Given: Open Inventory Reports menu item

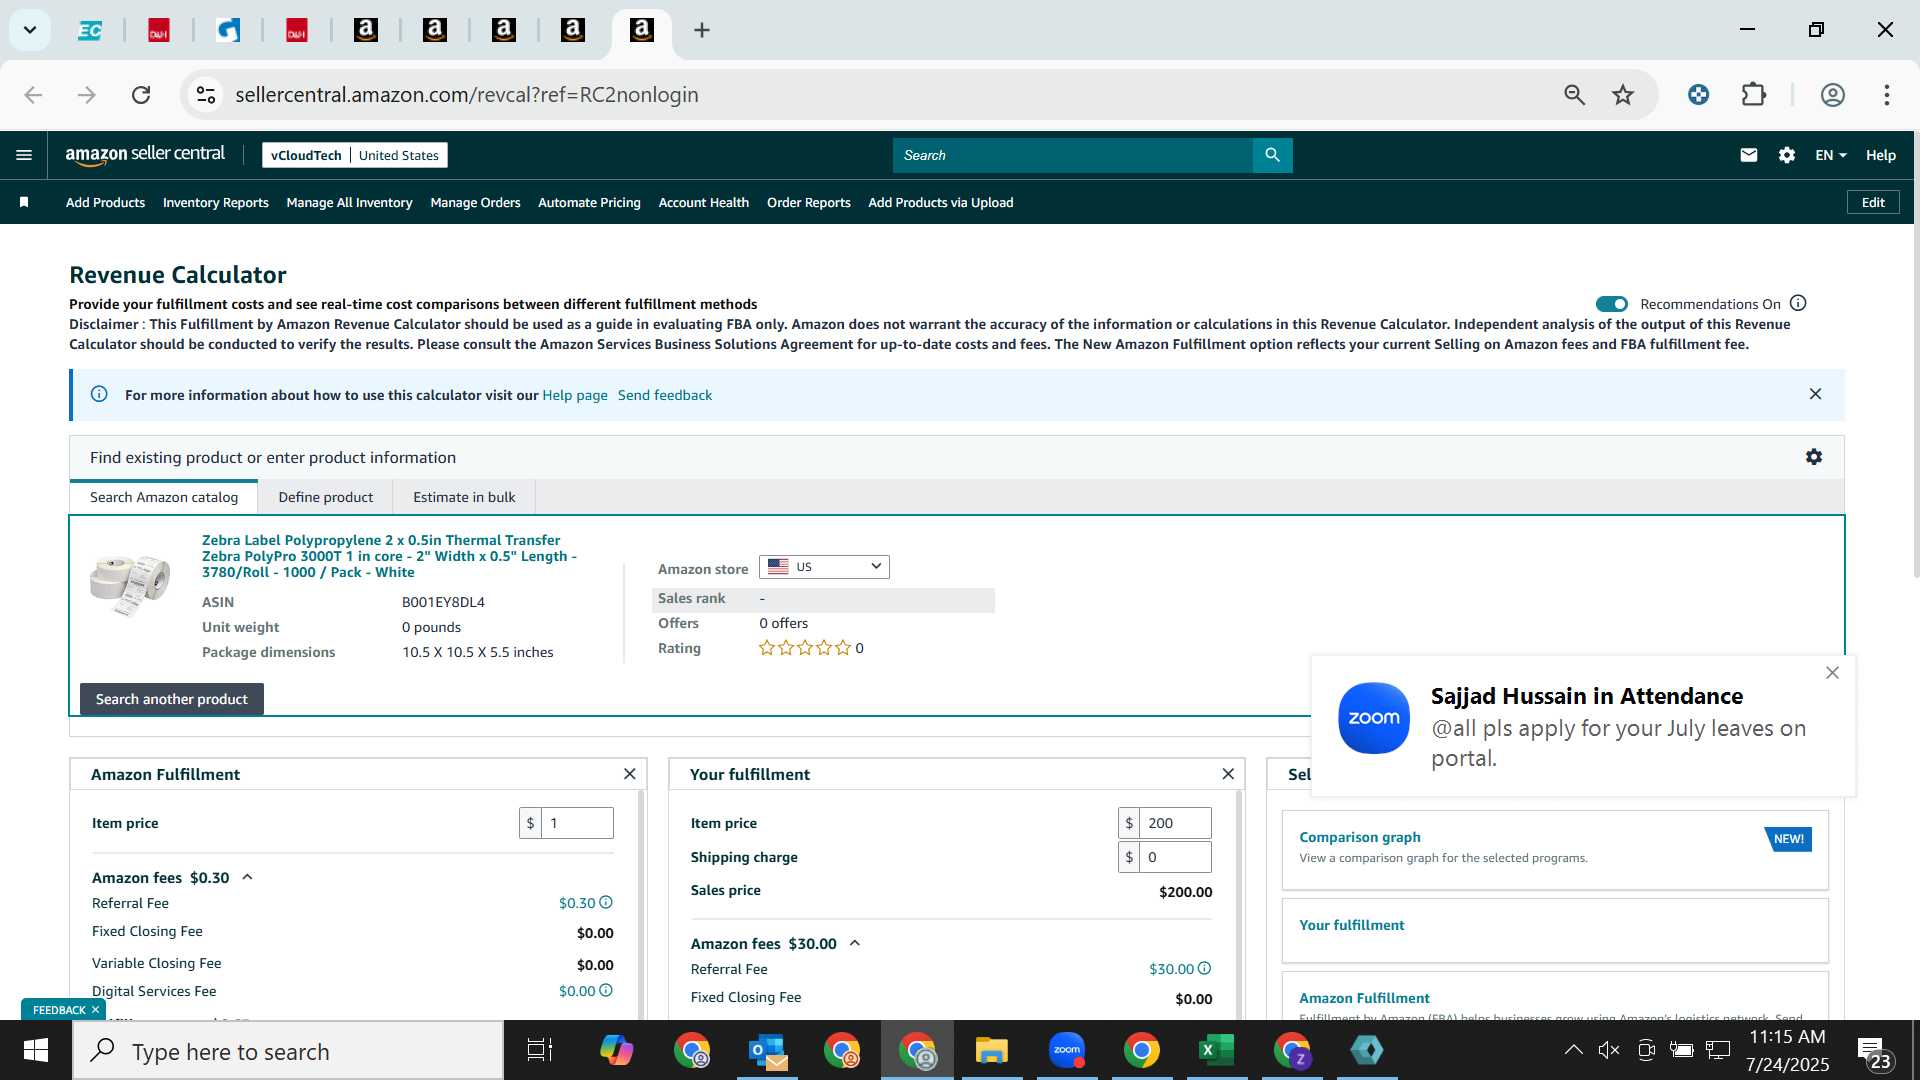Looking at the screenshot, I should click(215, 202).
